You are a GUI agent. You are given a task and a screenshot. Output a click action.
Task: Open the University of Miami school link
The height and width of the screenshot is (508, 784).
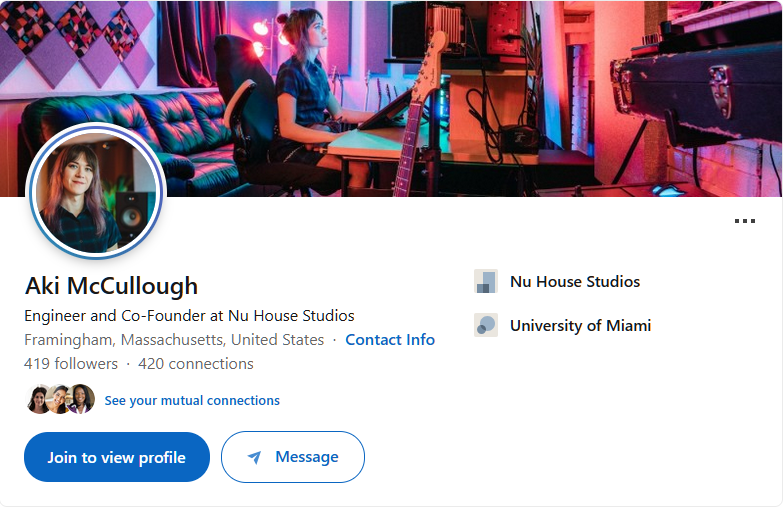click(x=580, y=325)
